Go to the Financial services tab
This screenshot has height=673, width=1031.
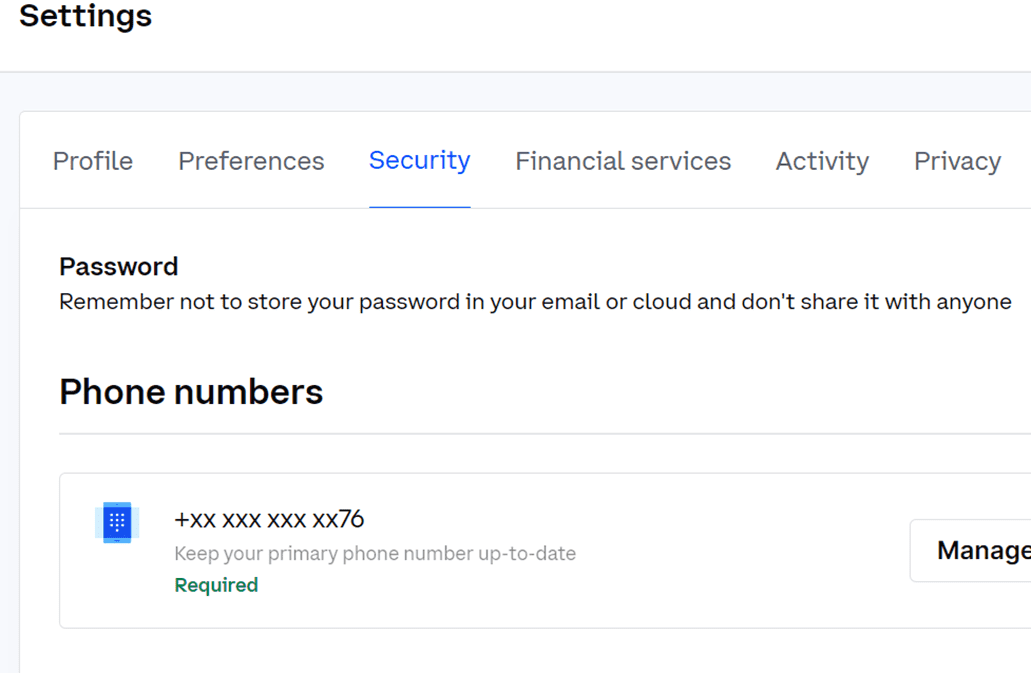[x=623, y=161]
